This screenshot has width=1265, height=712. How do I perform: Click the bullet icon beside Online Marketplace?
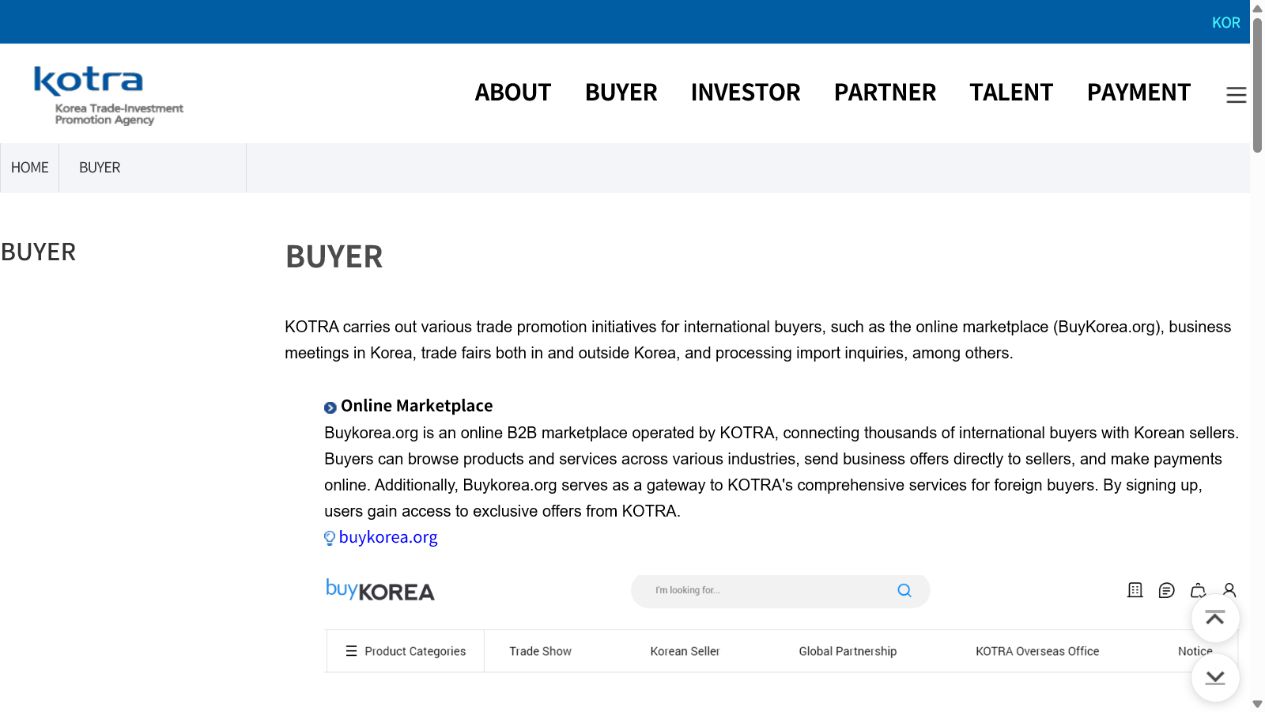pyautogui.click(x=330, y=407)
